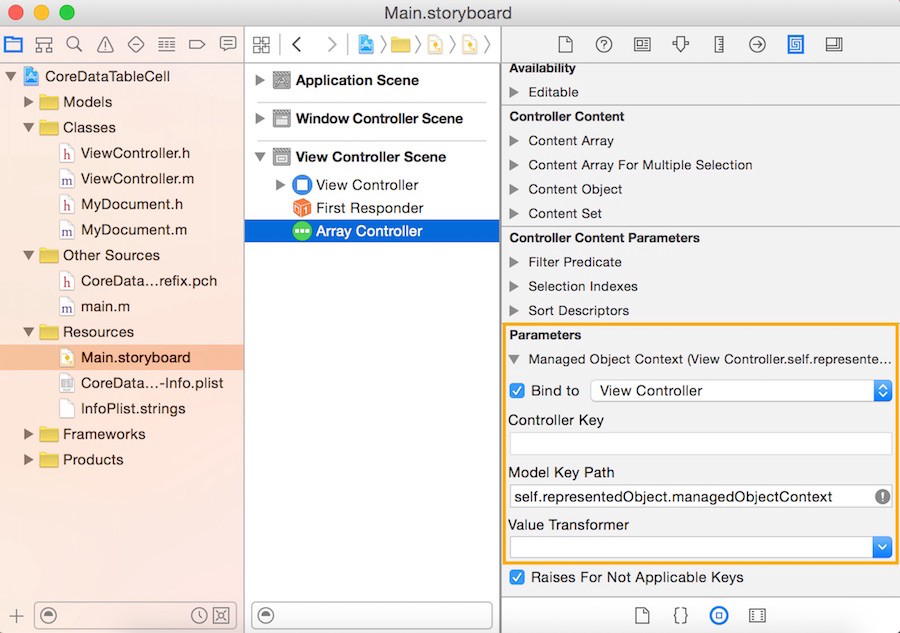Screen dimensions: 900x633
Task: Click the folder icon in jump bar
Action: (401, 44)
